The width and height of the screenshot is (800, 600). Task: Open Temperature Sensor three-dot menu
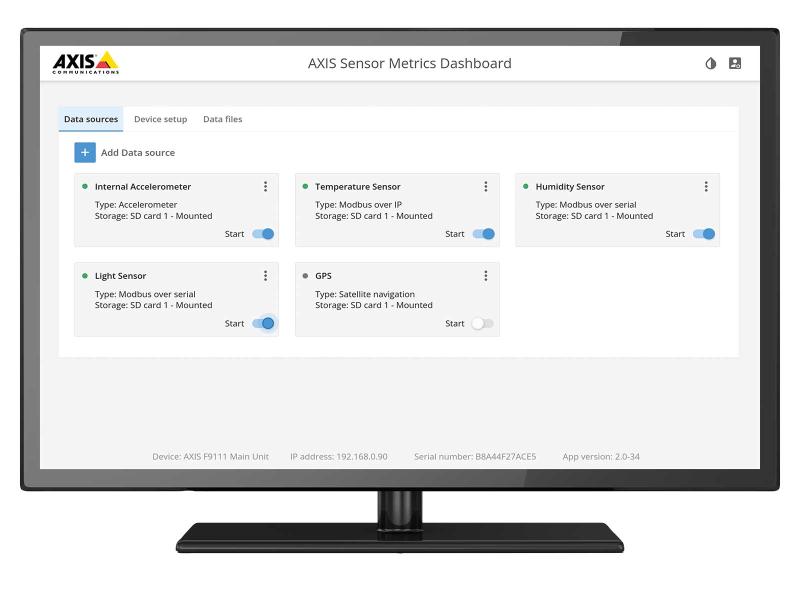coord(486,186)
